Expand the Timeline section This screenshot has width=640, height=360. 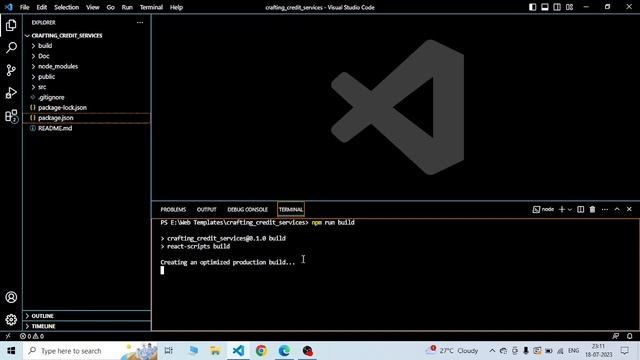(x=87, y=326)
